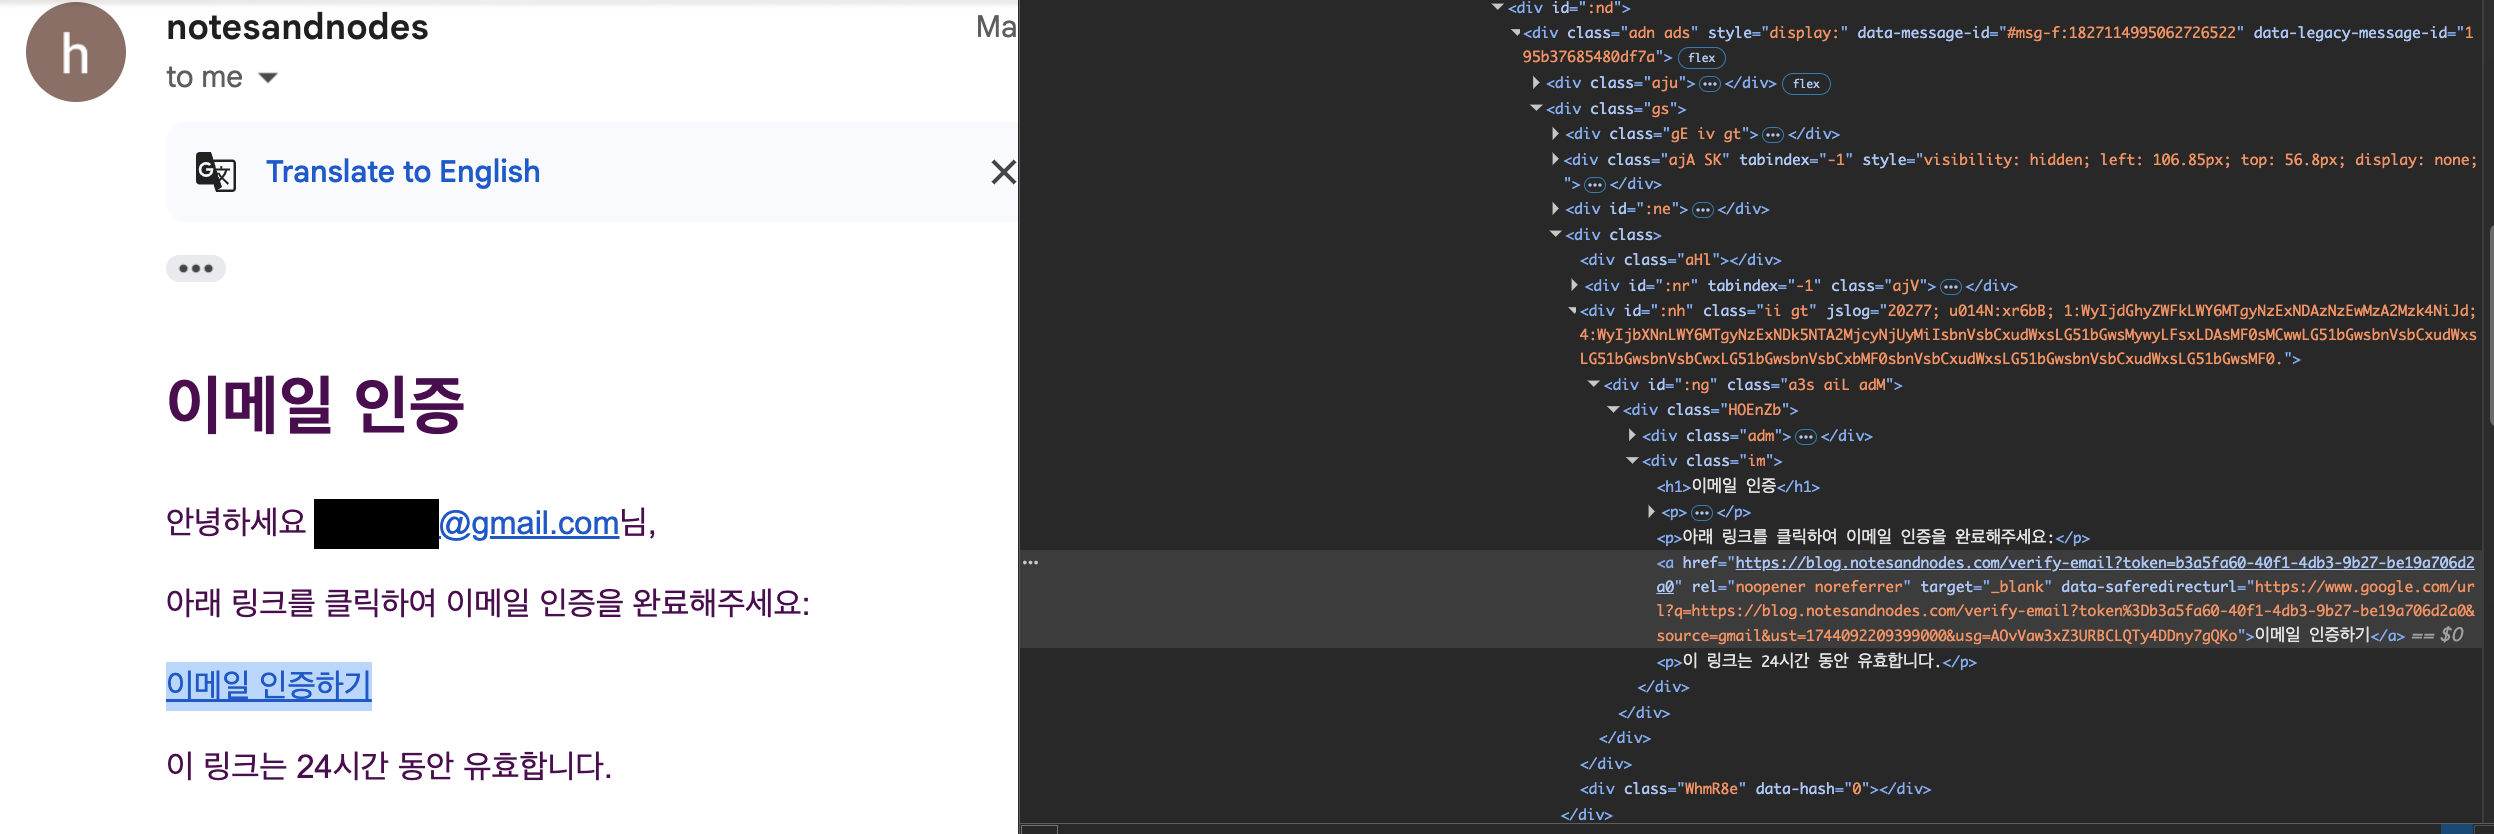
Task: Click the sender name notesandnodes
Action: point(297,27)
